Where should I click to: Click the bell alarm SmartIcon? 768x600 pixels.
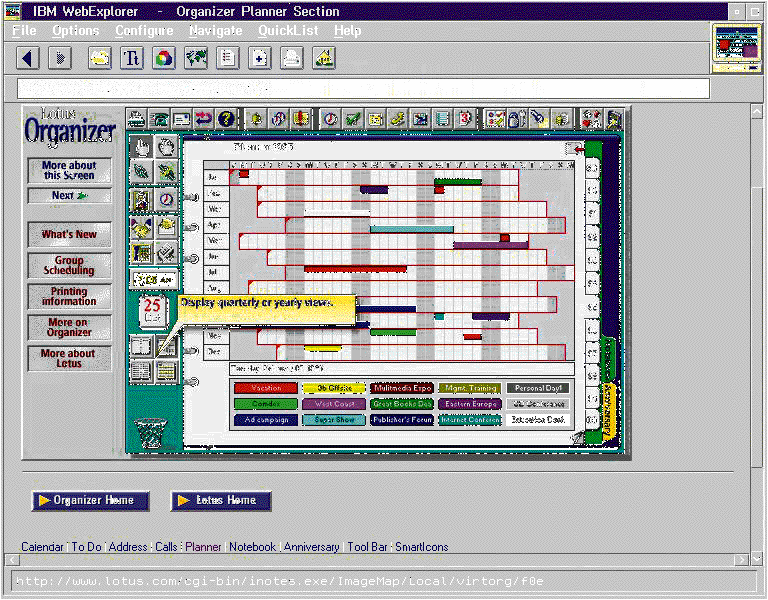[256, 119]
